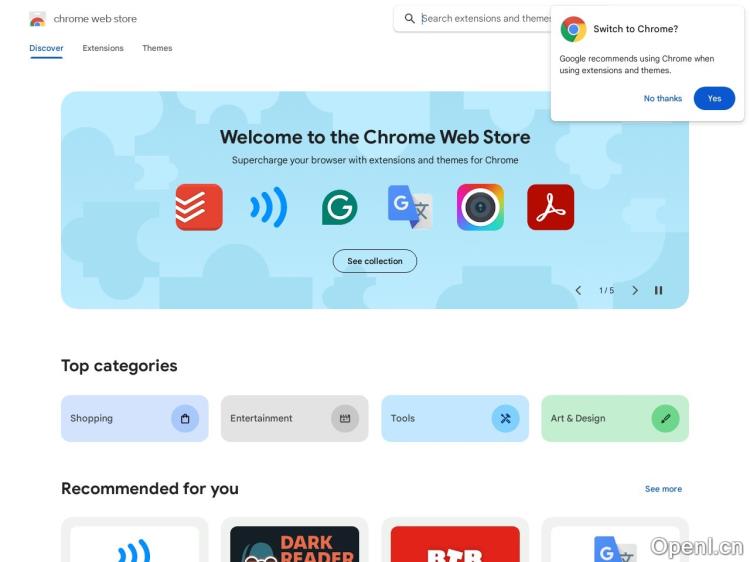Open the rainbow camera lens extension icon
This screenshot has width=750, height=562.
(x=480, y=207)
